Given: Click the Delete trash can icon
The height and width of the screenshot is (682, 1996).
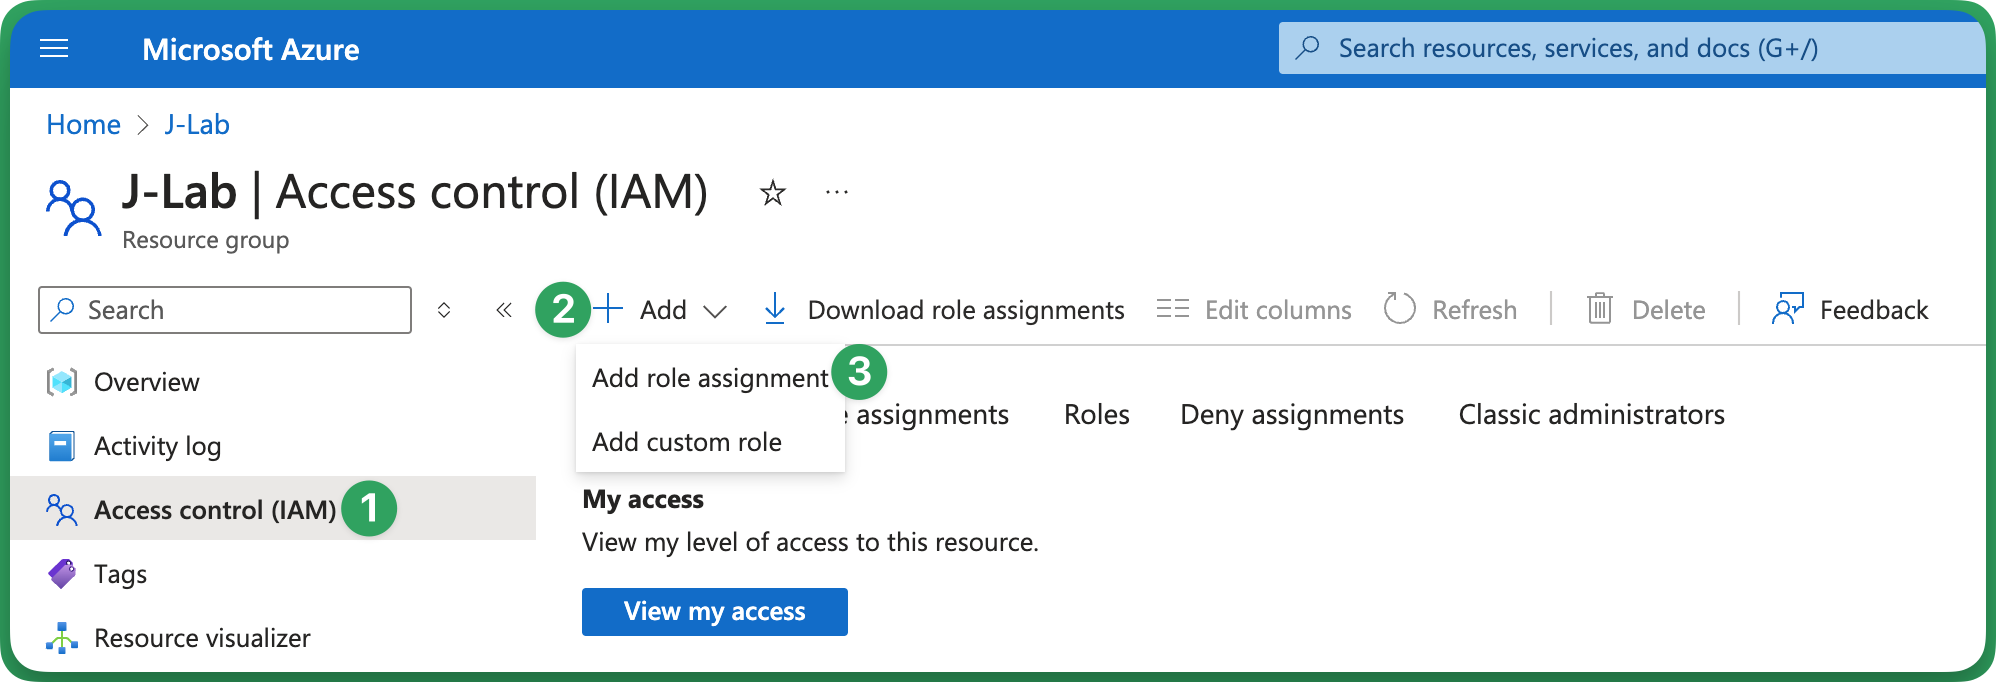Looking at the screenshot, I should click(1599, 310).
